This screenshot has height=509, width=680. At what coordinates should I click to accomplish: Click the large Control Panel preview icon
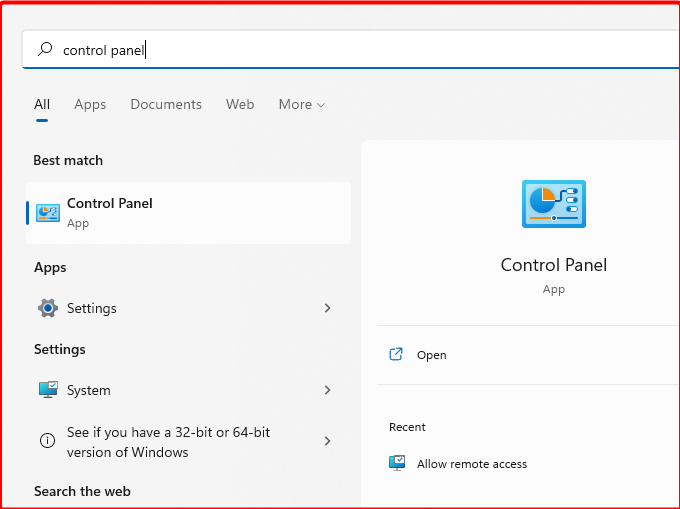tap(553, 204)
